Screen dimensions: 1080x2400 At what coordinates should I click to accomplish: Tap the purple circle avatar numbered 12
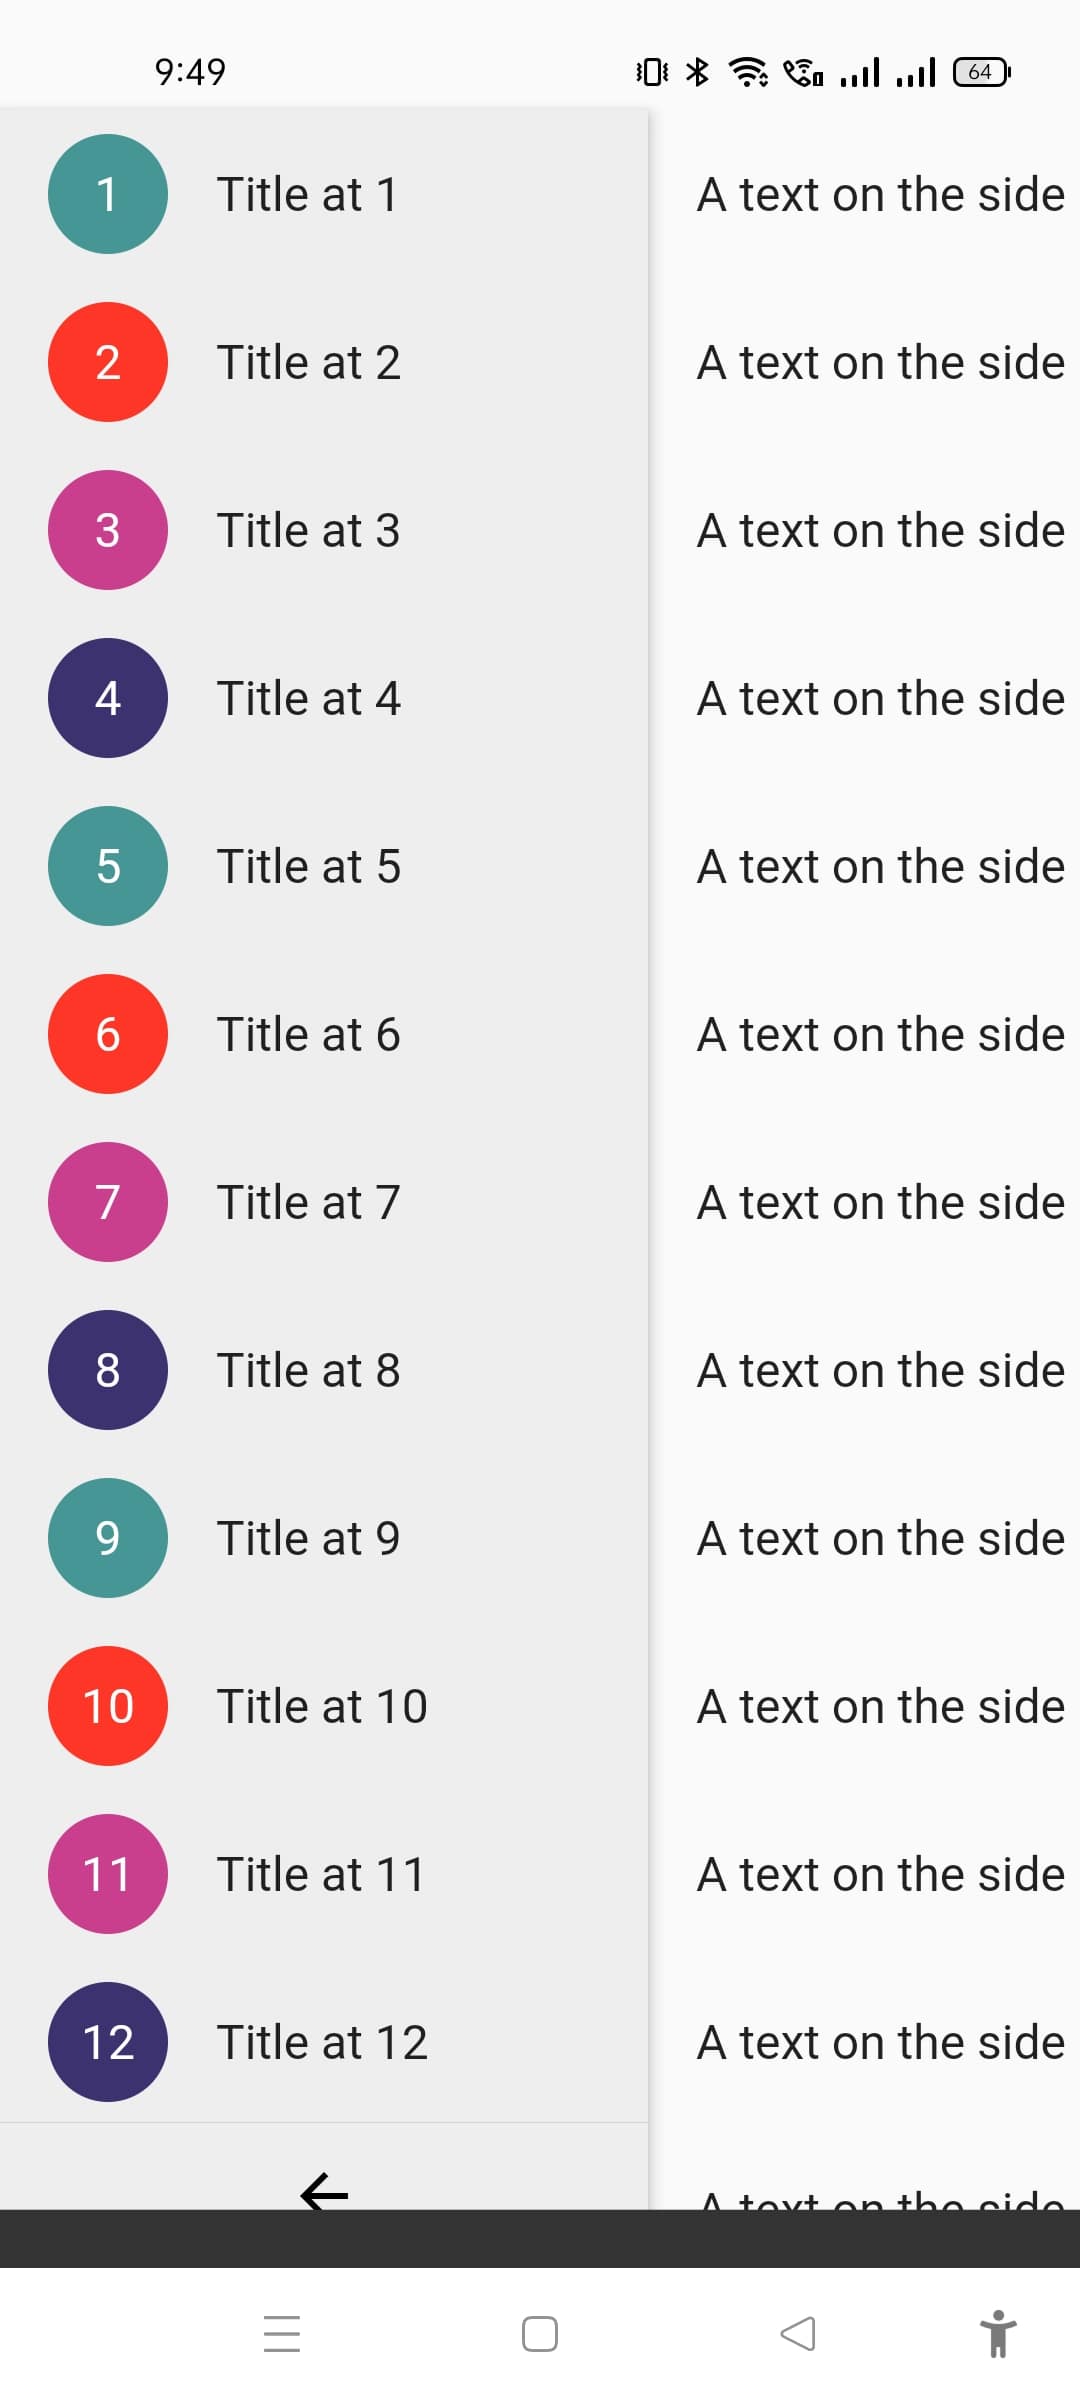tap(108, 2042)
